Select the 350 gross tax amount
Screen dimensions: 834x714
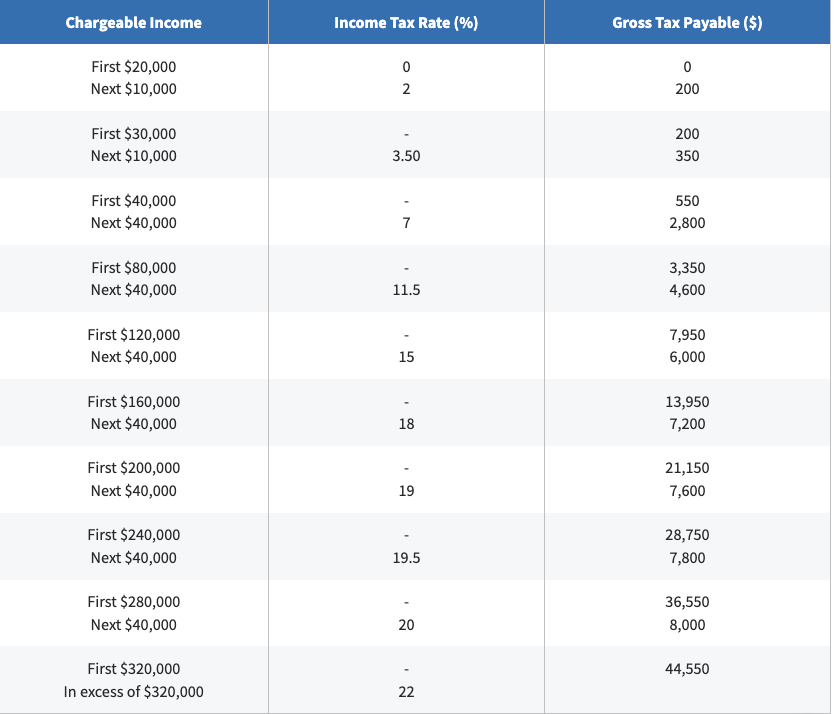[x=687, y=156]
